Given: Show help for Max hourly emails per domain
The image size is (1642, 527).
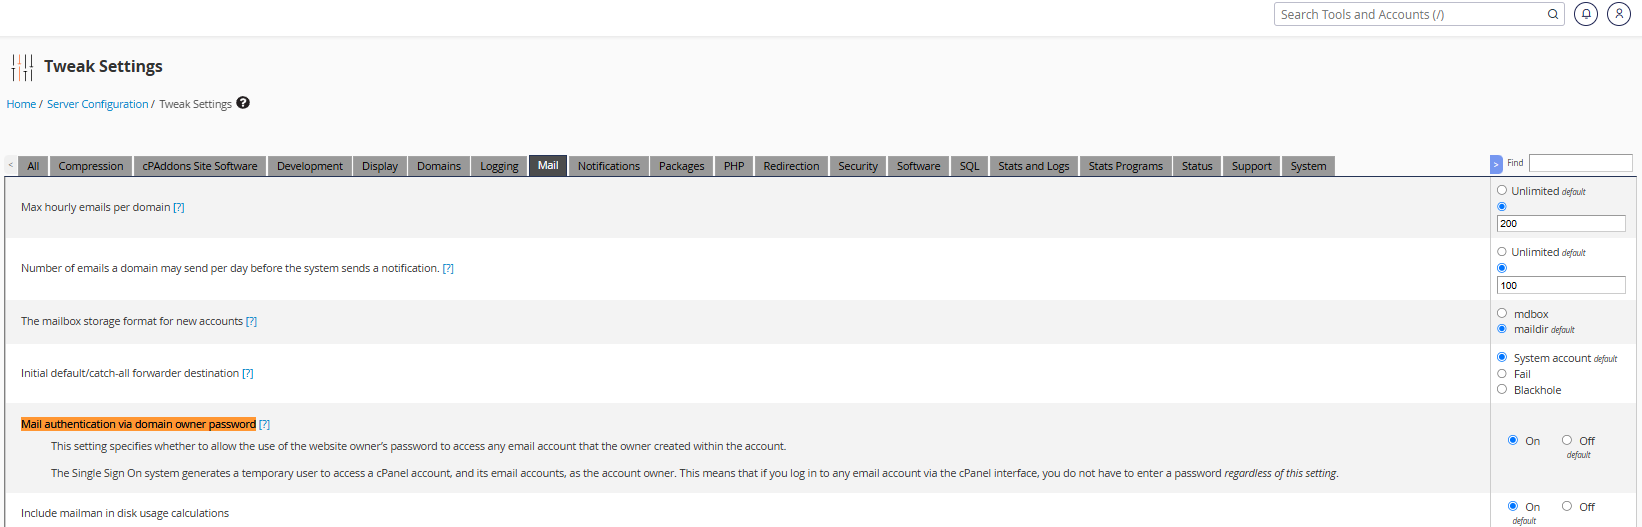Looking at the screenshot, I should point(179,208).
